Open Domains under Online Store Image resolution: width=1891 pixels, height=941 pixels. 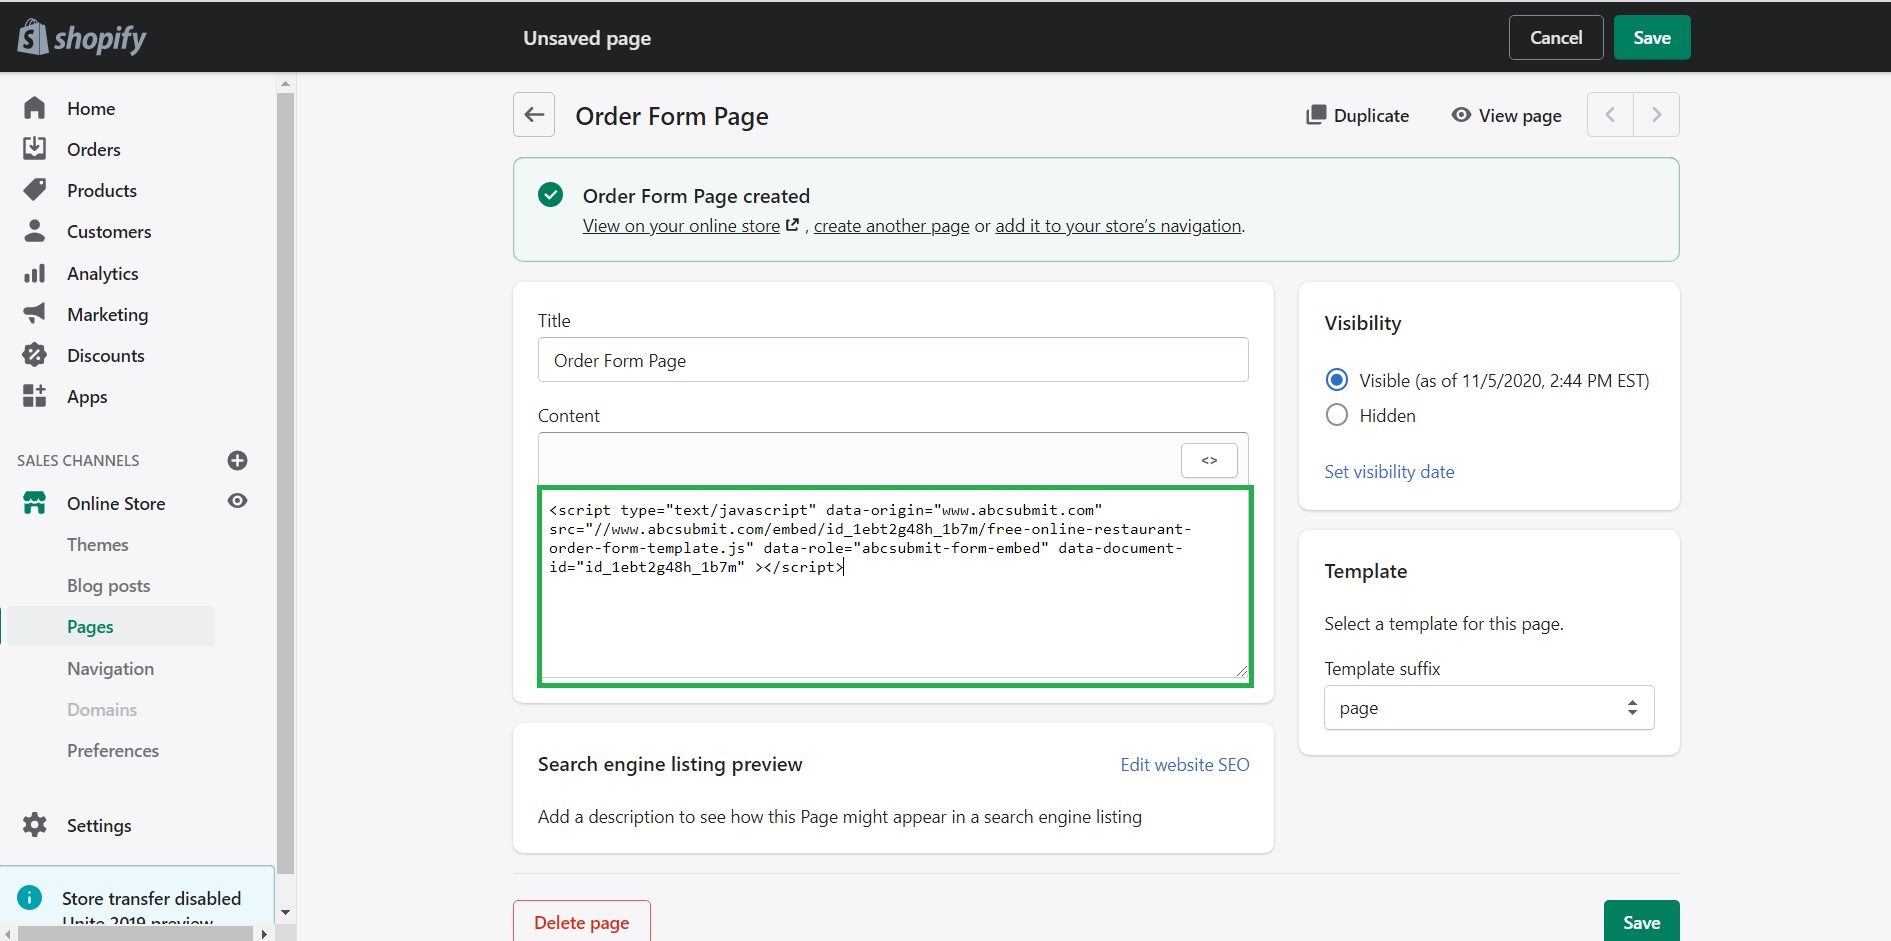(102, 709)
